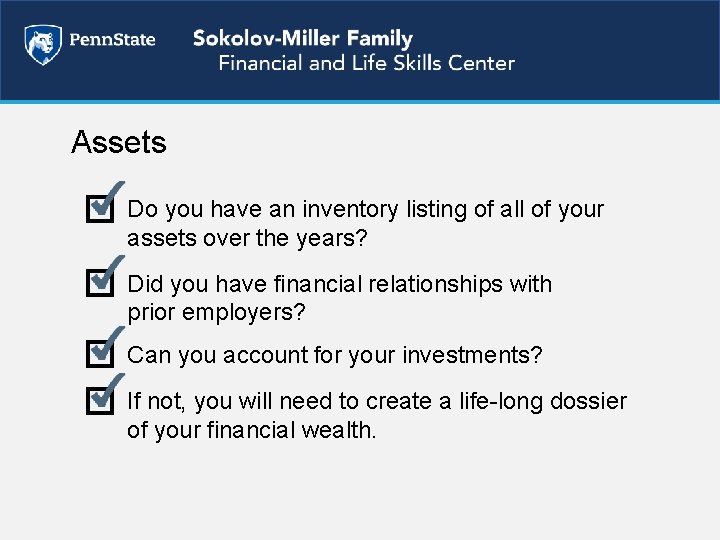Viewport: 720px width, 540px height.
Task: Toggle the checkbox beside 'If not, you will need'
Action: (x=99, y=401)
